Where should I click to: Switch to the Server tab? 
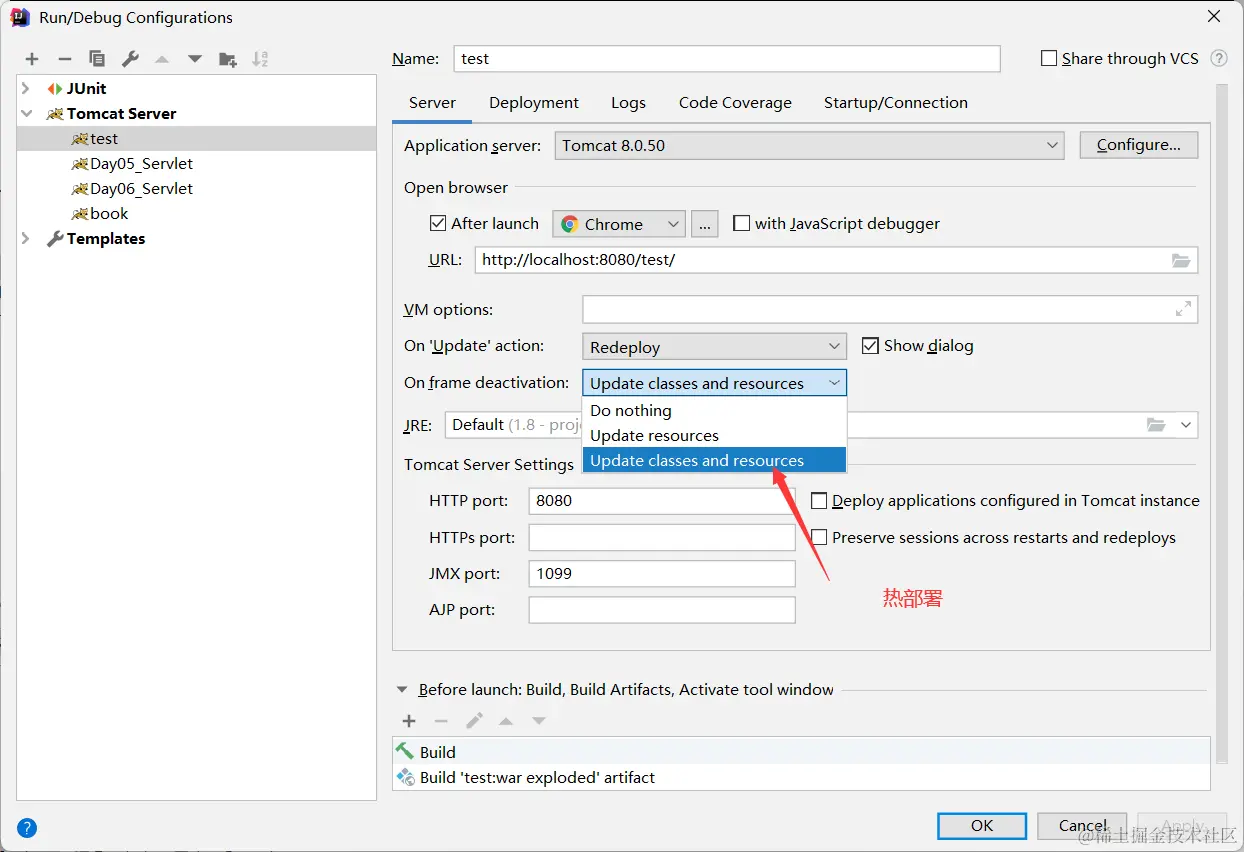coord(432,103)
